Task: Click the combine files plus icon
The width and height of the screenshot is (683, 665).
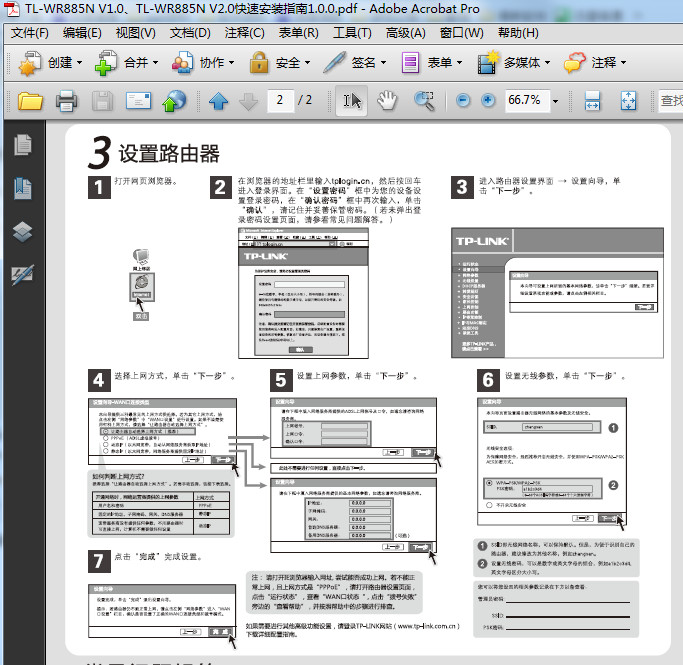Action: click(106, 63)
